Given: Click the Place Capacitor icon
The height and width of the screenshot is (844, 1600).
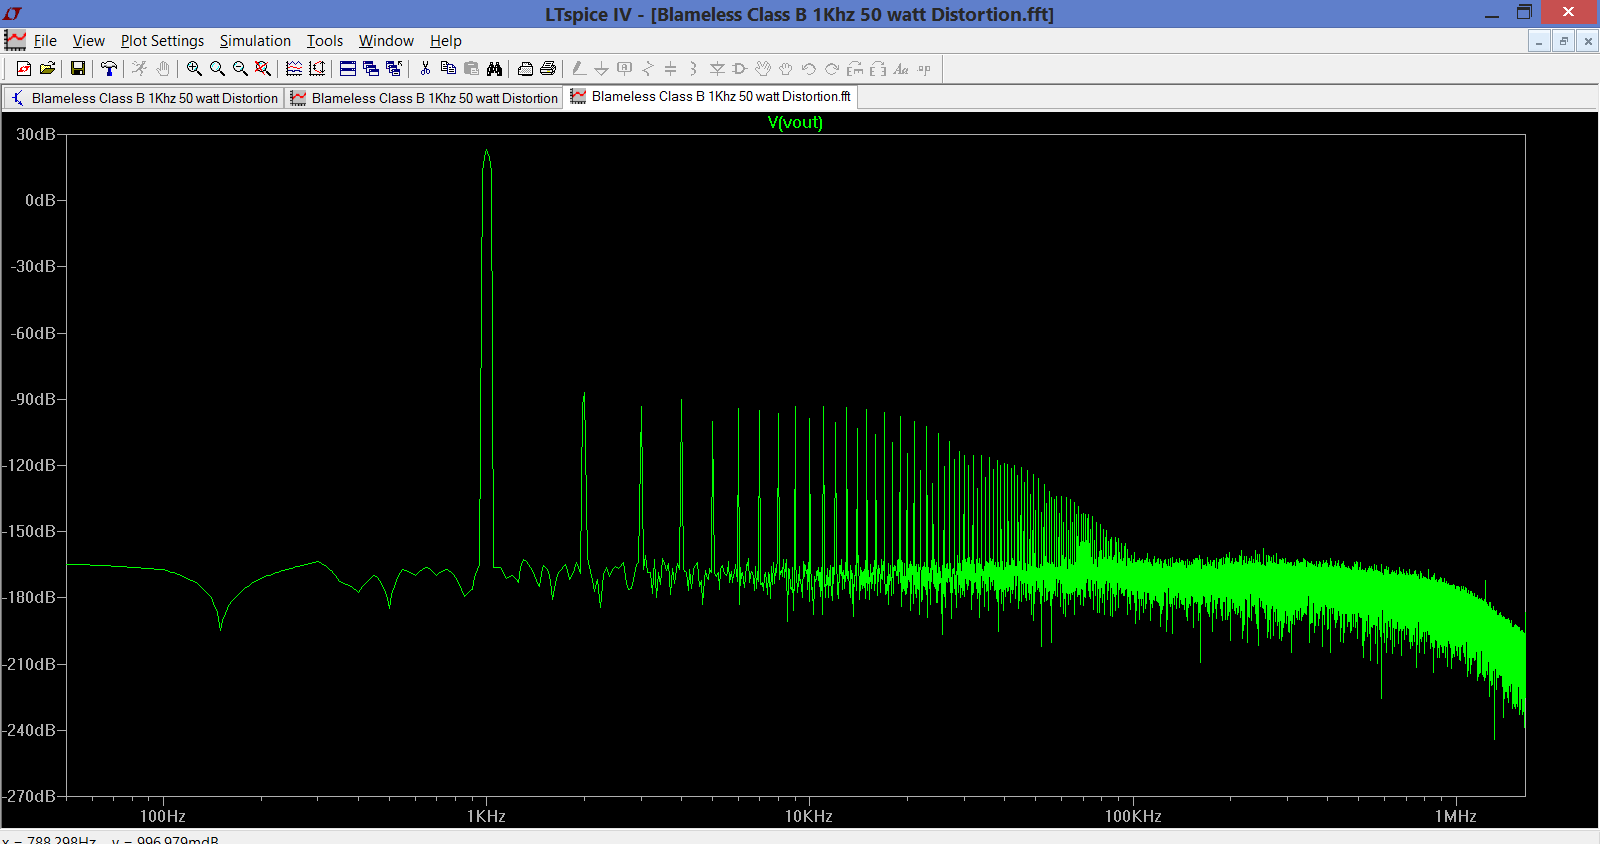Looking at the screenshot, I should pos(671,69).
